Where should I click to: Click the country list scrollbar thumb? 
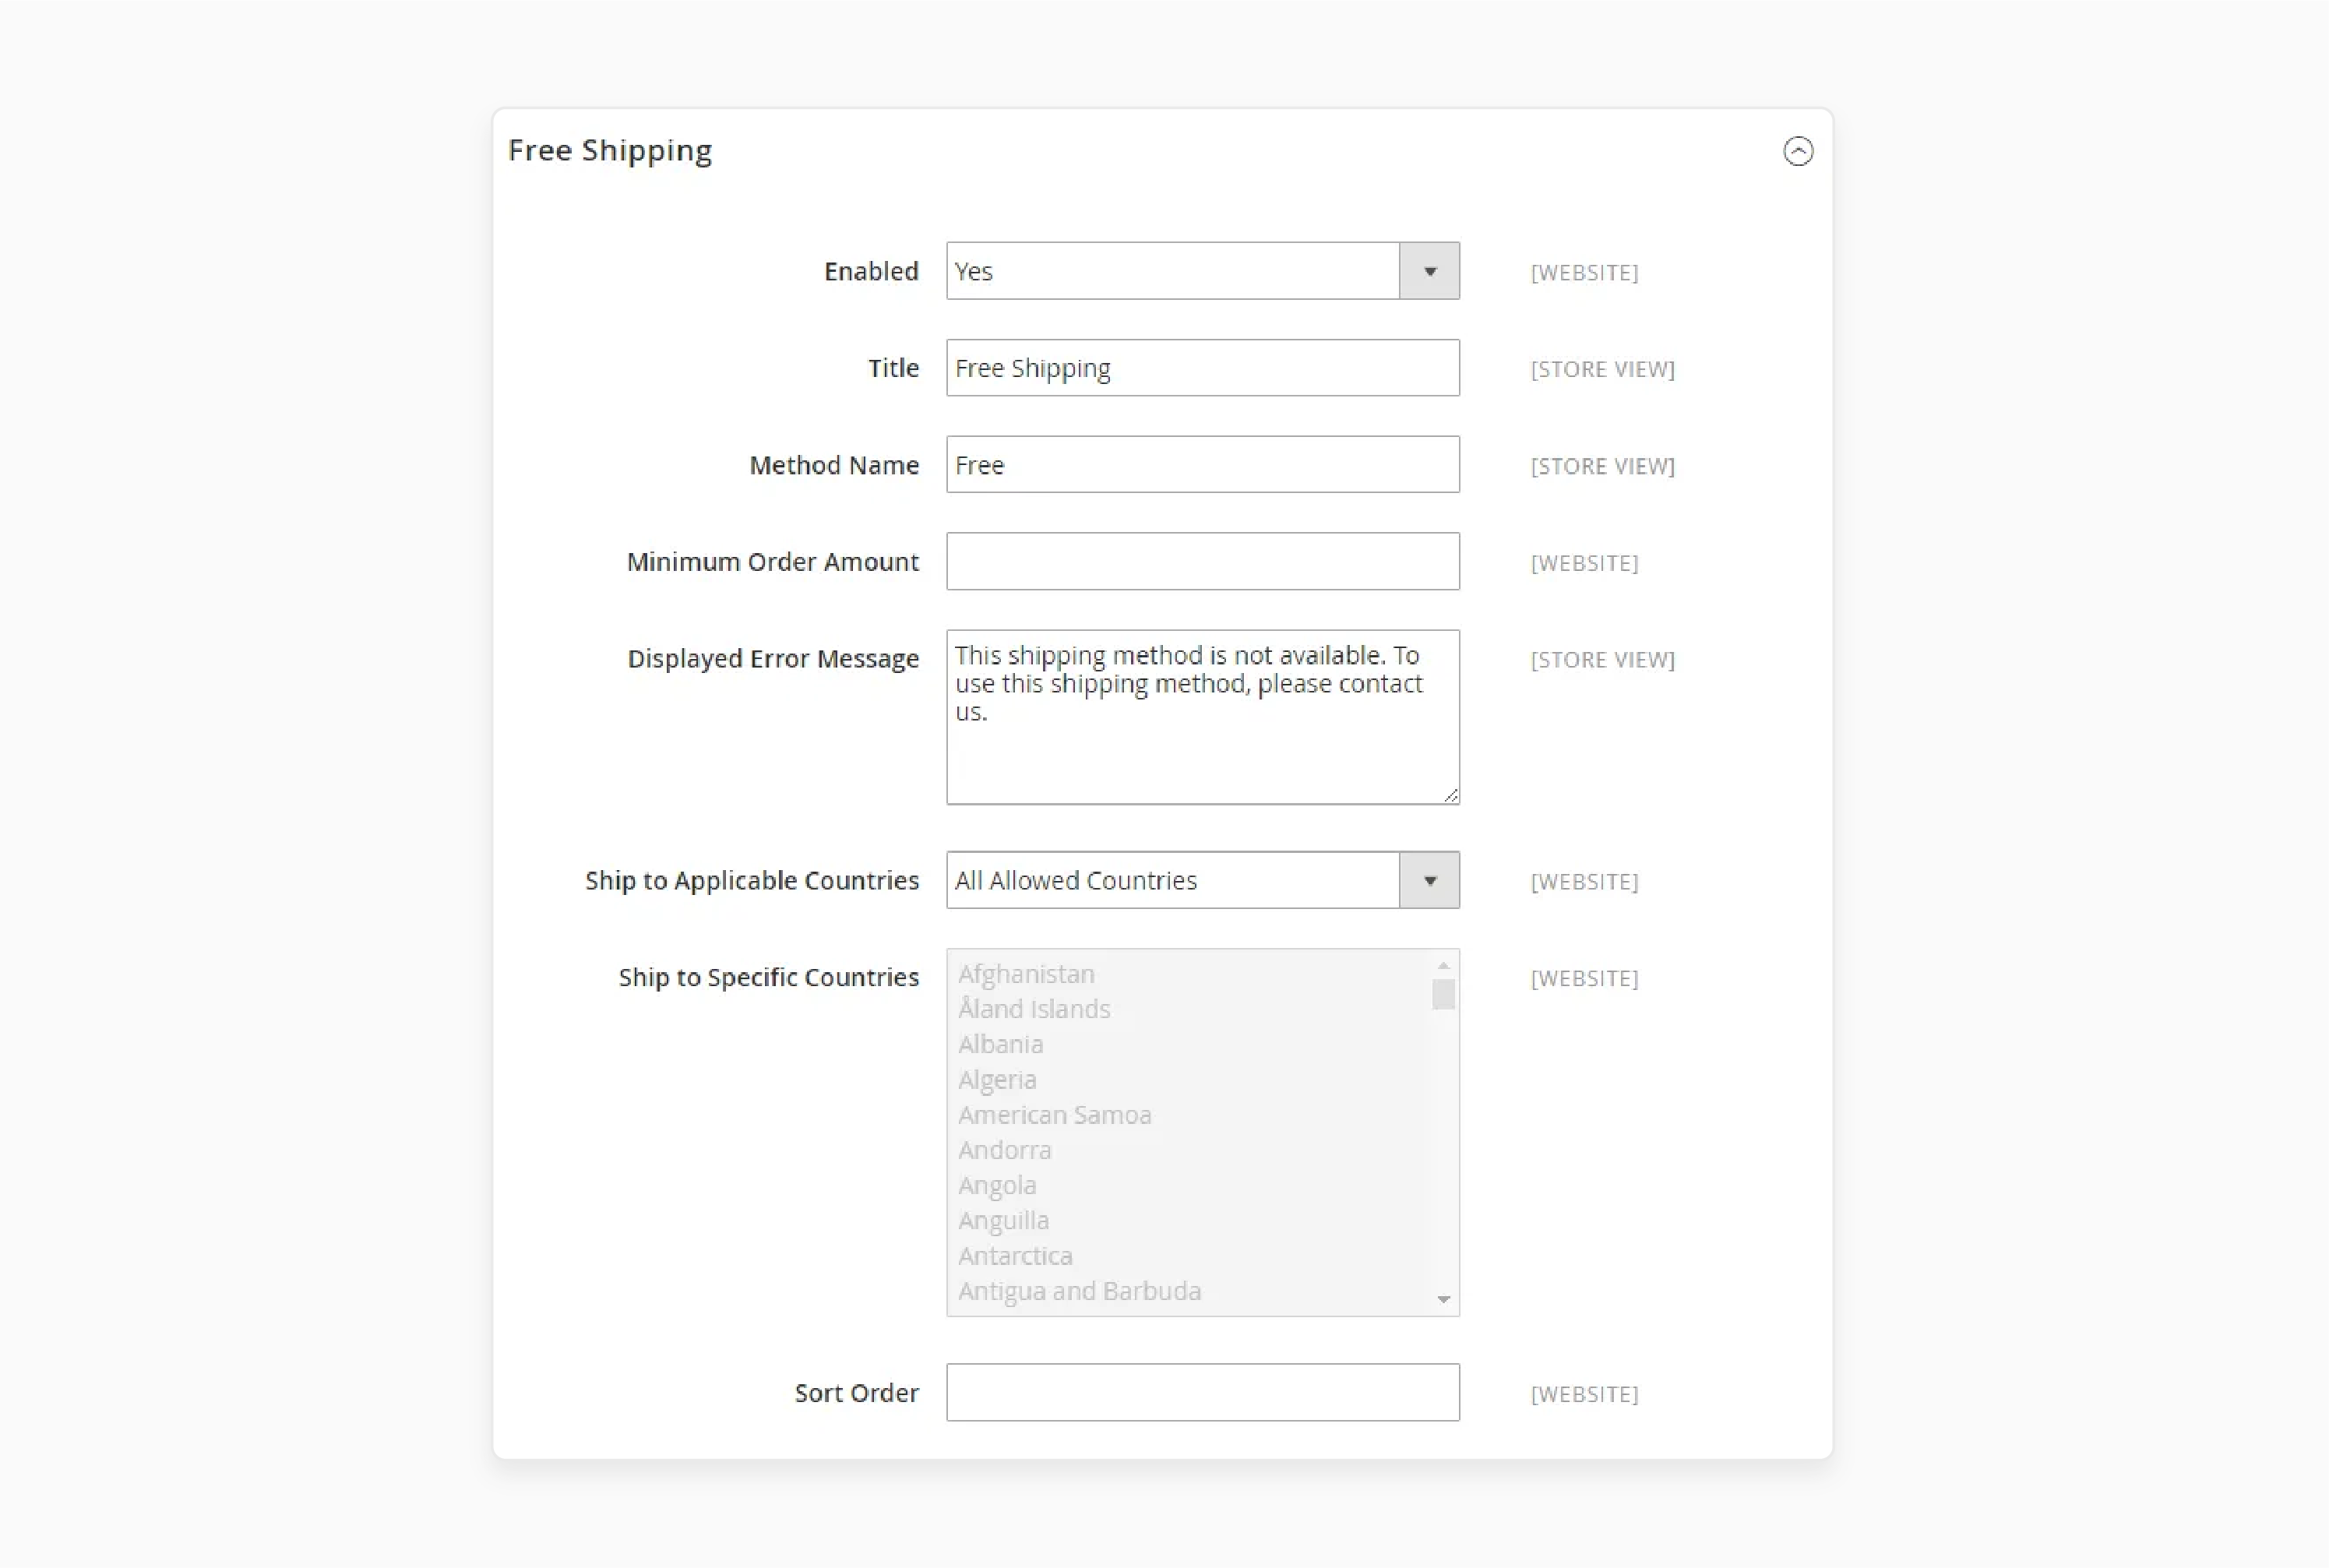1443,994
